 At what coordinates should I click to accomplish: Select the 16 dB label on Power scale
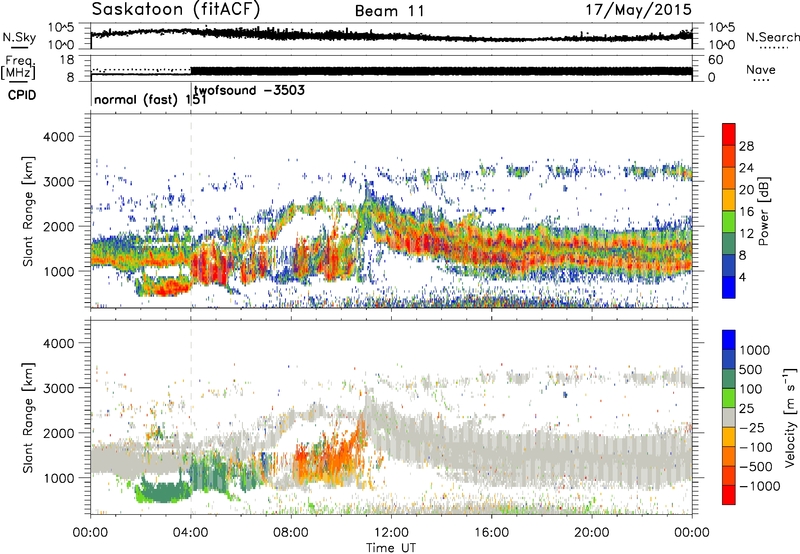pyautogui.click(x=746, y=212)
